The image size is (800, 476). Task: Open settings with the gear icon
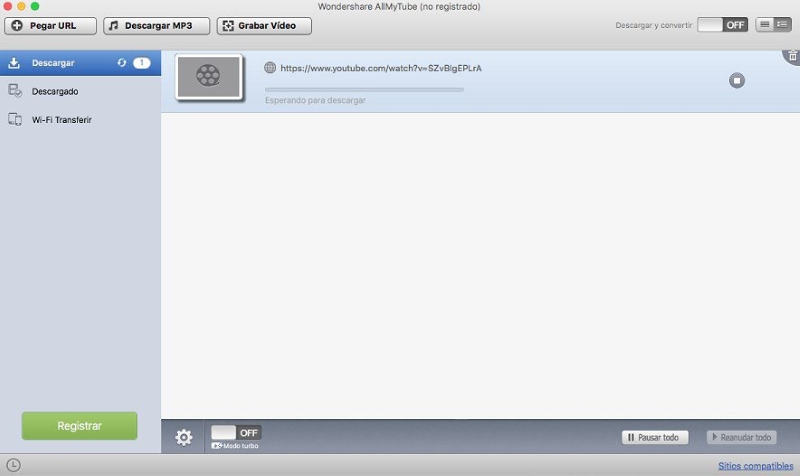[184, 437]
